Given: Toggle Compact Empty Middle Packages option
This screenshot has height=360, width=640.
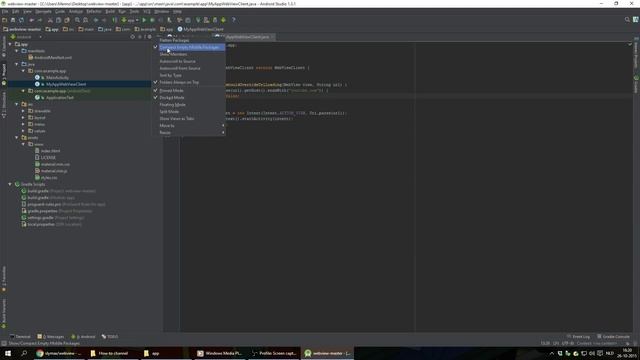Looking at the screenshot, I should point(189,47).
